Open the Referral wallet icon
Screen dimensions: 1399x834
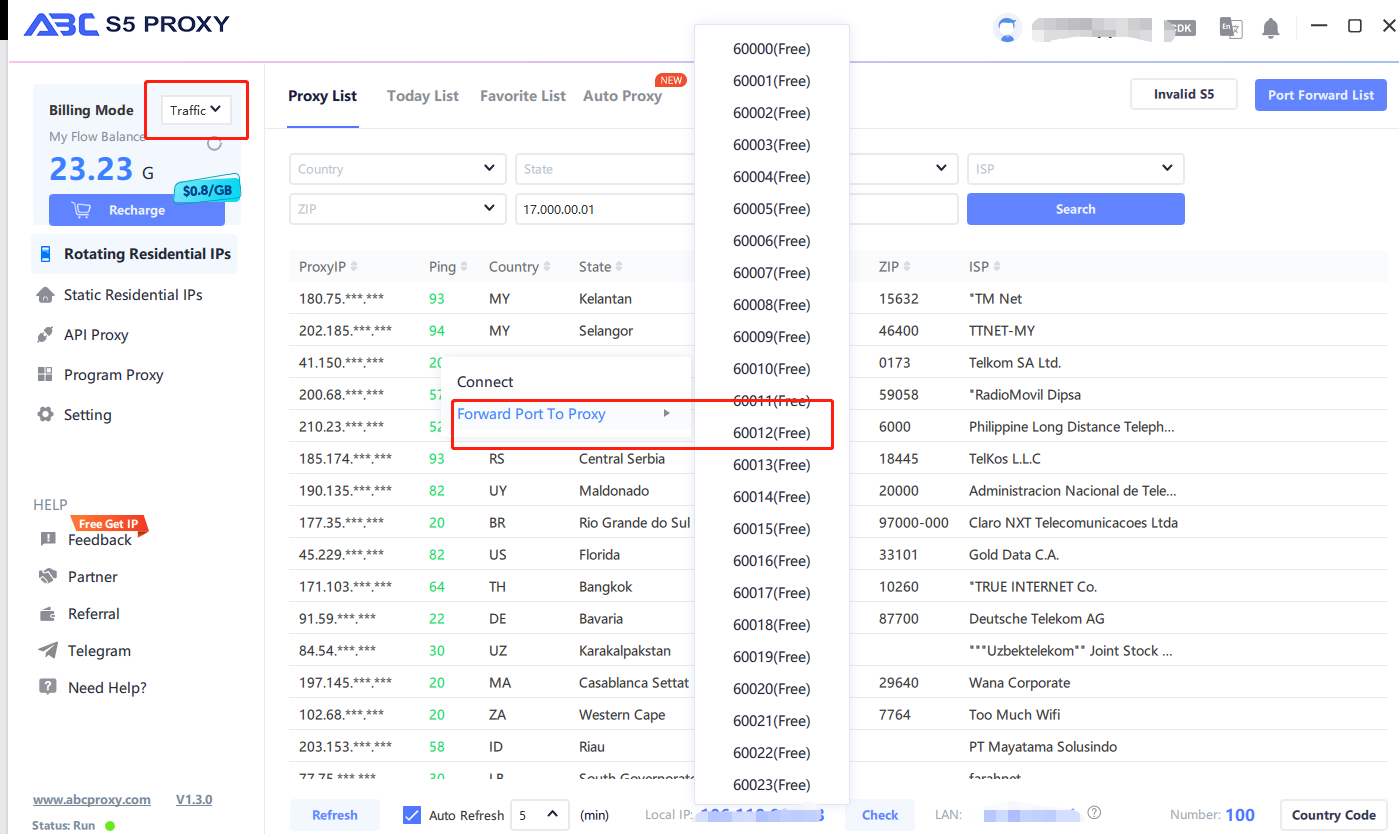48,614
